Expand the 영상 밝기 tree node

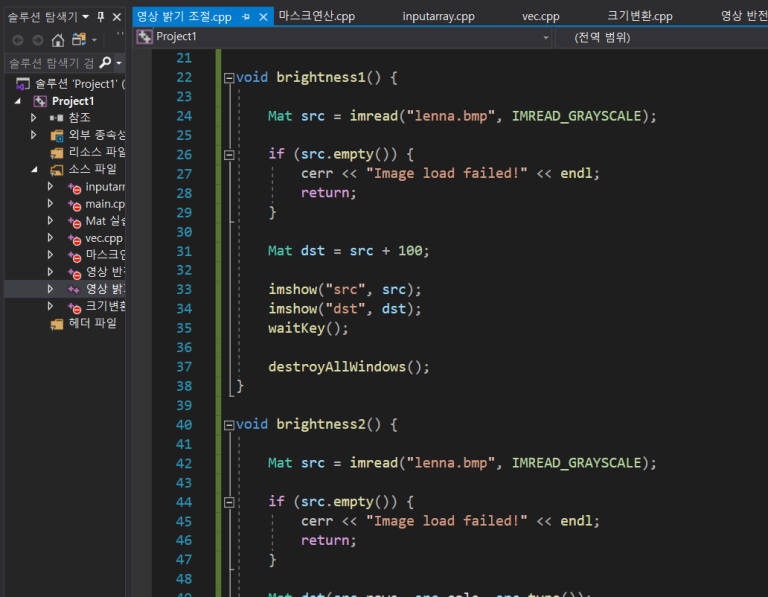point(50,288)
